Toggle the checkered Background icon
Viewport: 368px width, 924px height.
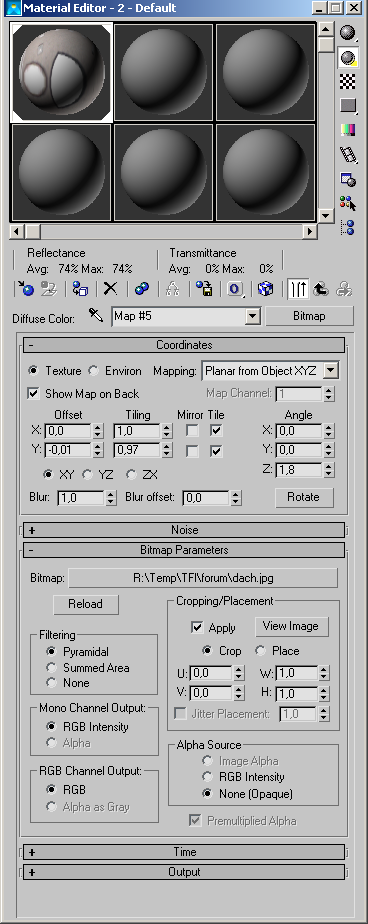(348, 81)
